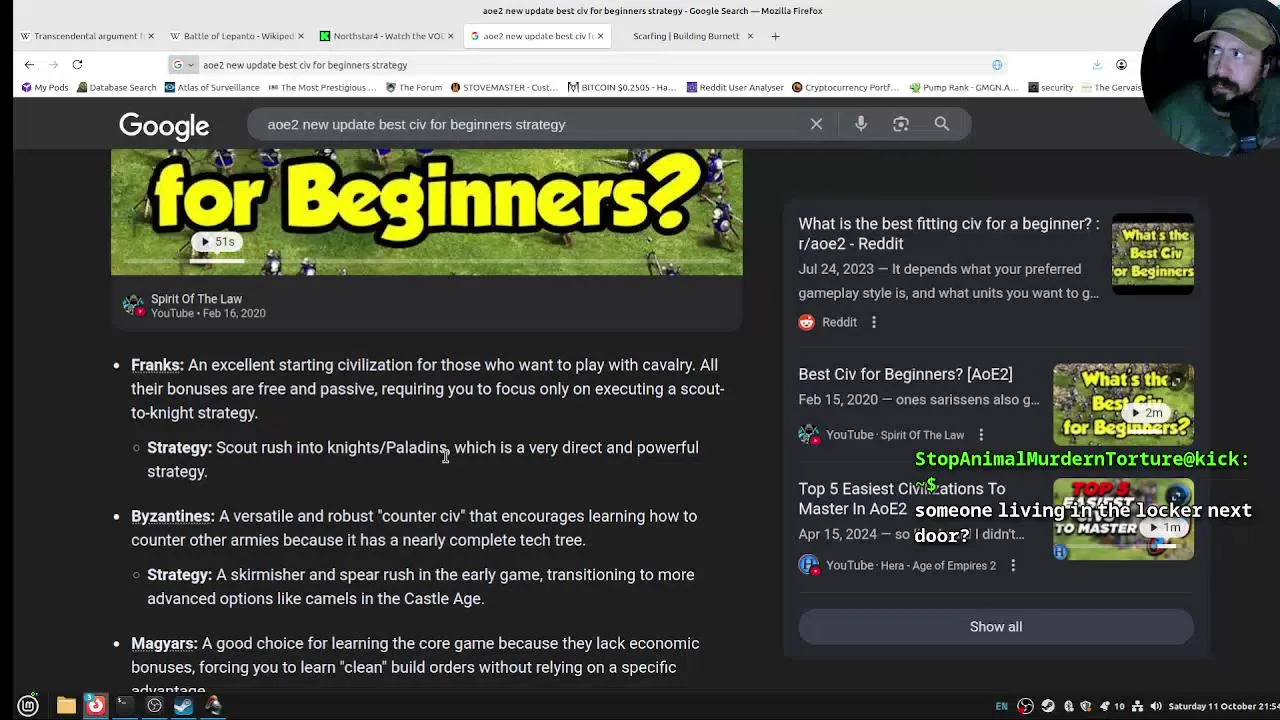
Task: Open The Forum bookmark
Action: pyautogui.click(x=413, y=87)
